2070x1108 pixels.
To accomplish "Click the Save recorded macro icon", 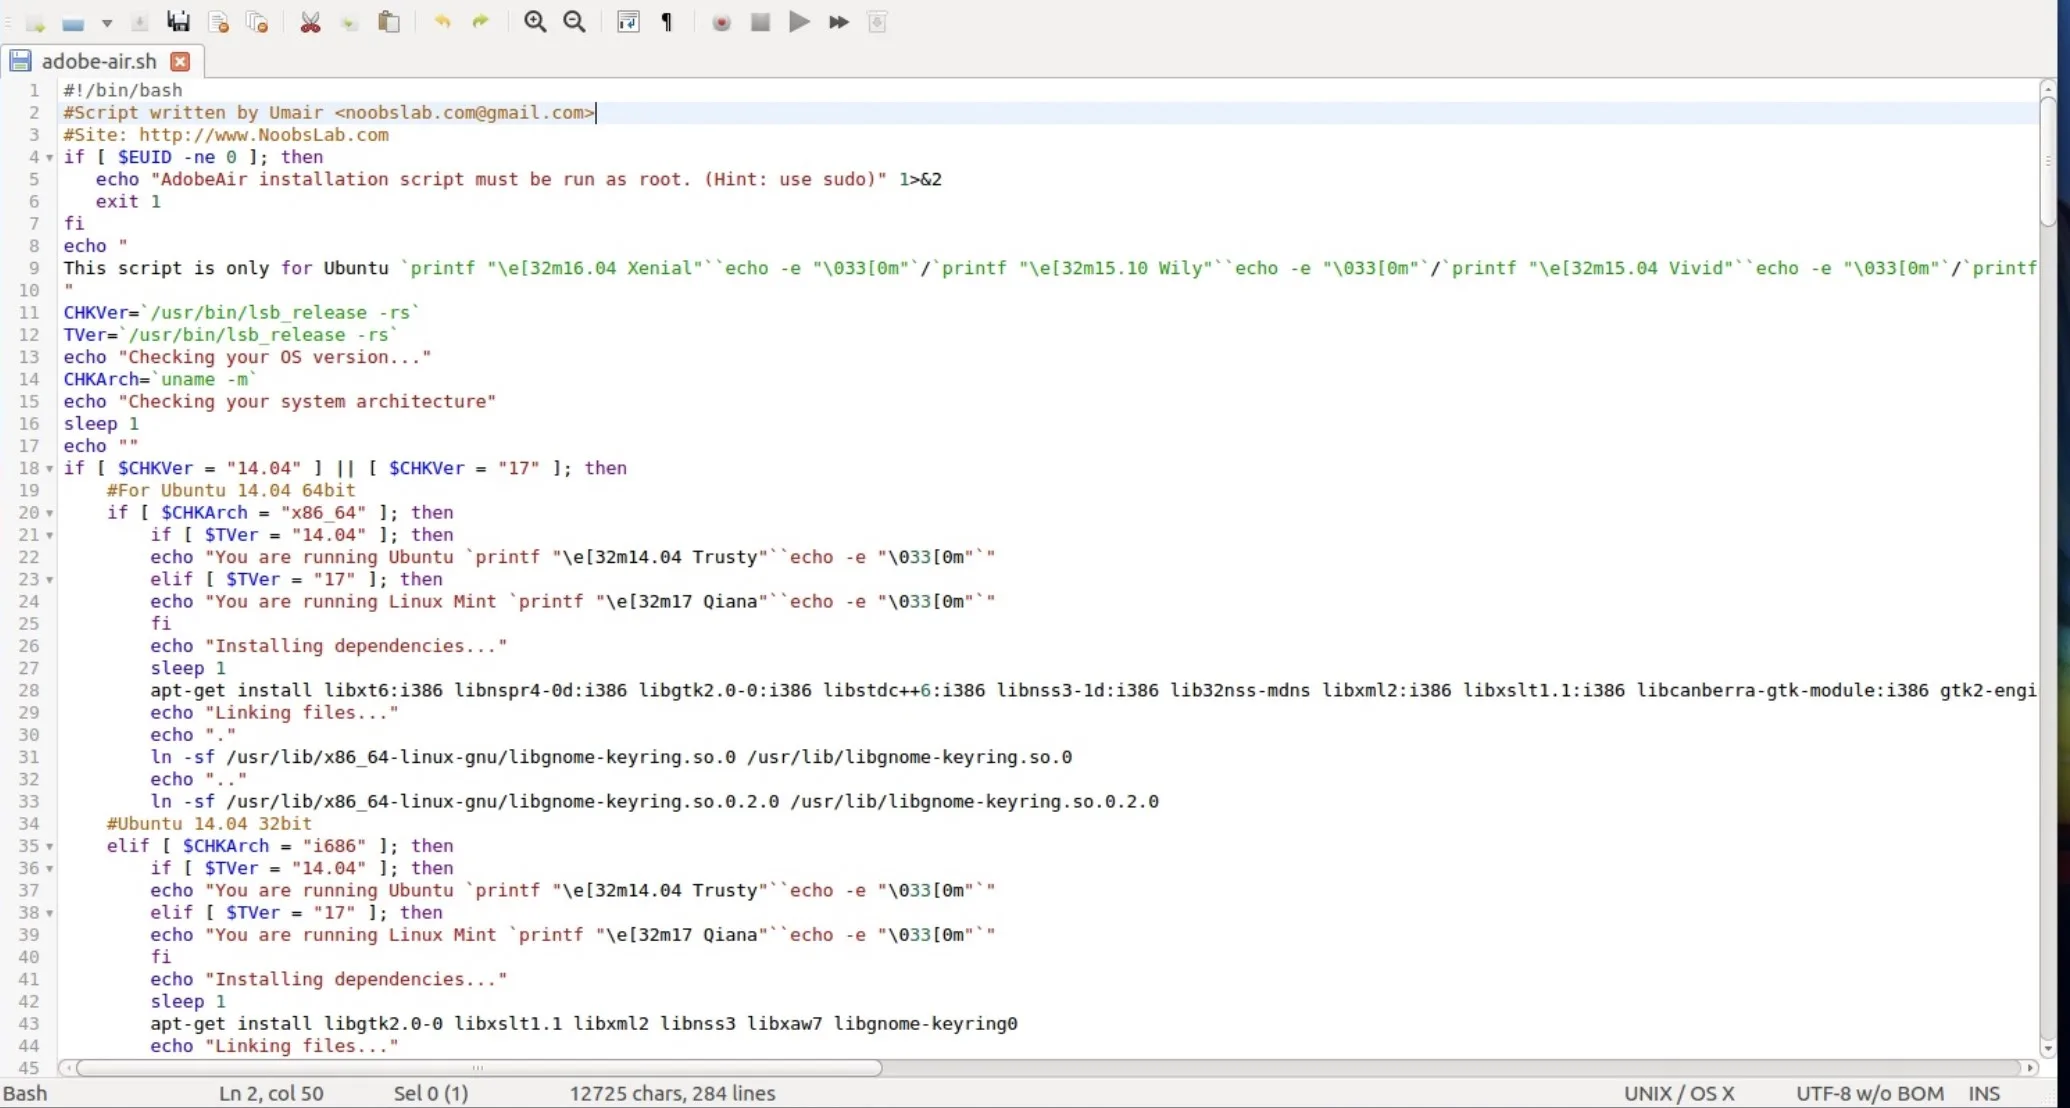I will (x=877, y=22).
